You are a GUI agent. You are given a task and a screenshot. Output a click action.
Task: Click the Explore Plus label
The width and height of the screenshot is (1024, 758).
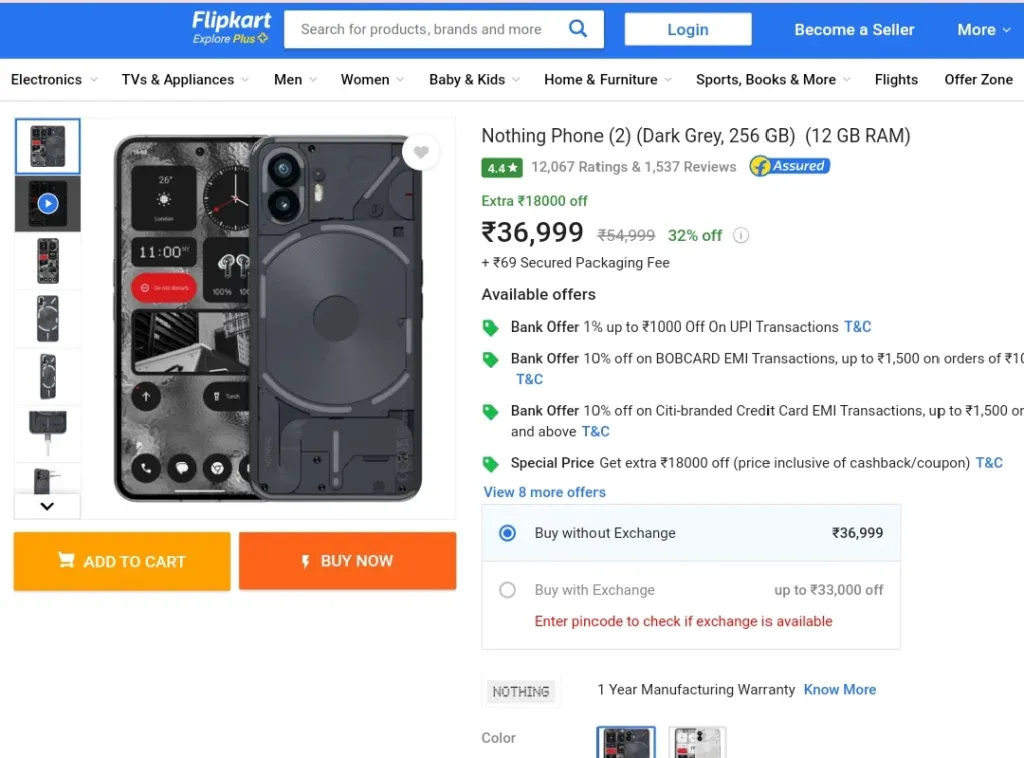[230, 39]
